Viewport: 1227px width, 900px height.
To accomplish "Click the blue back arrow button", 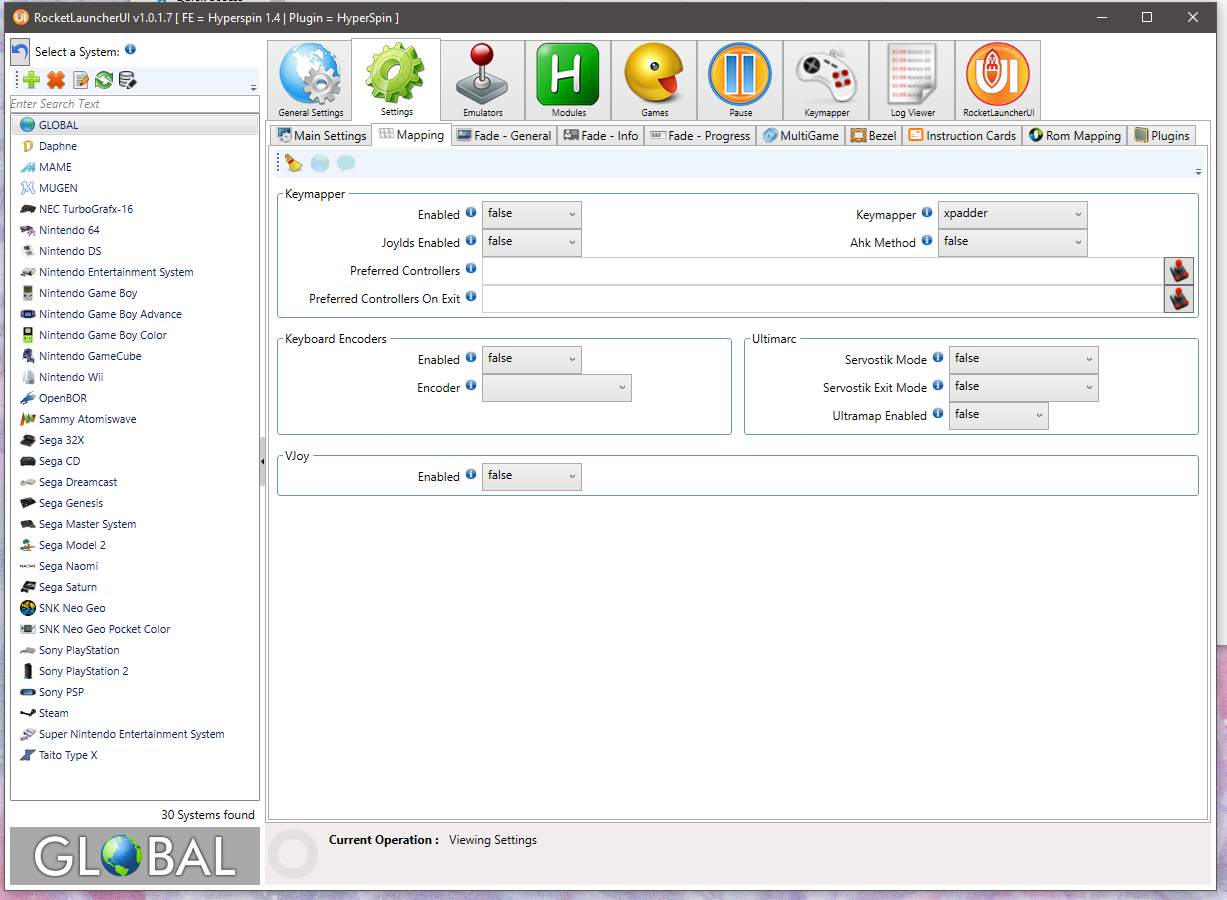I will [20, 52].
